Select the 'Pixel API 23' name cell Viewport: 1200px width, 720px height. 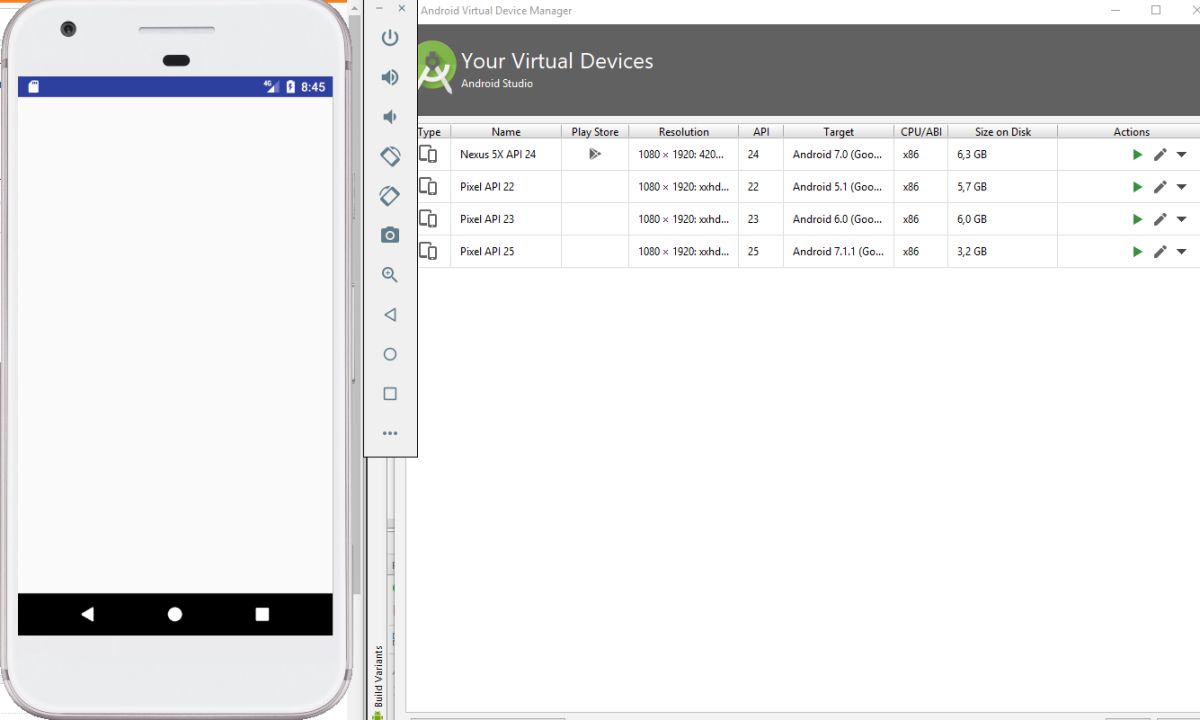506,219
